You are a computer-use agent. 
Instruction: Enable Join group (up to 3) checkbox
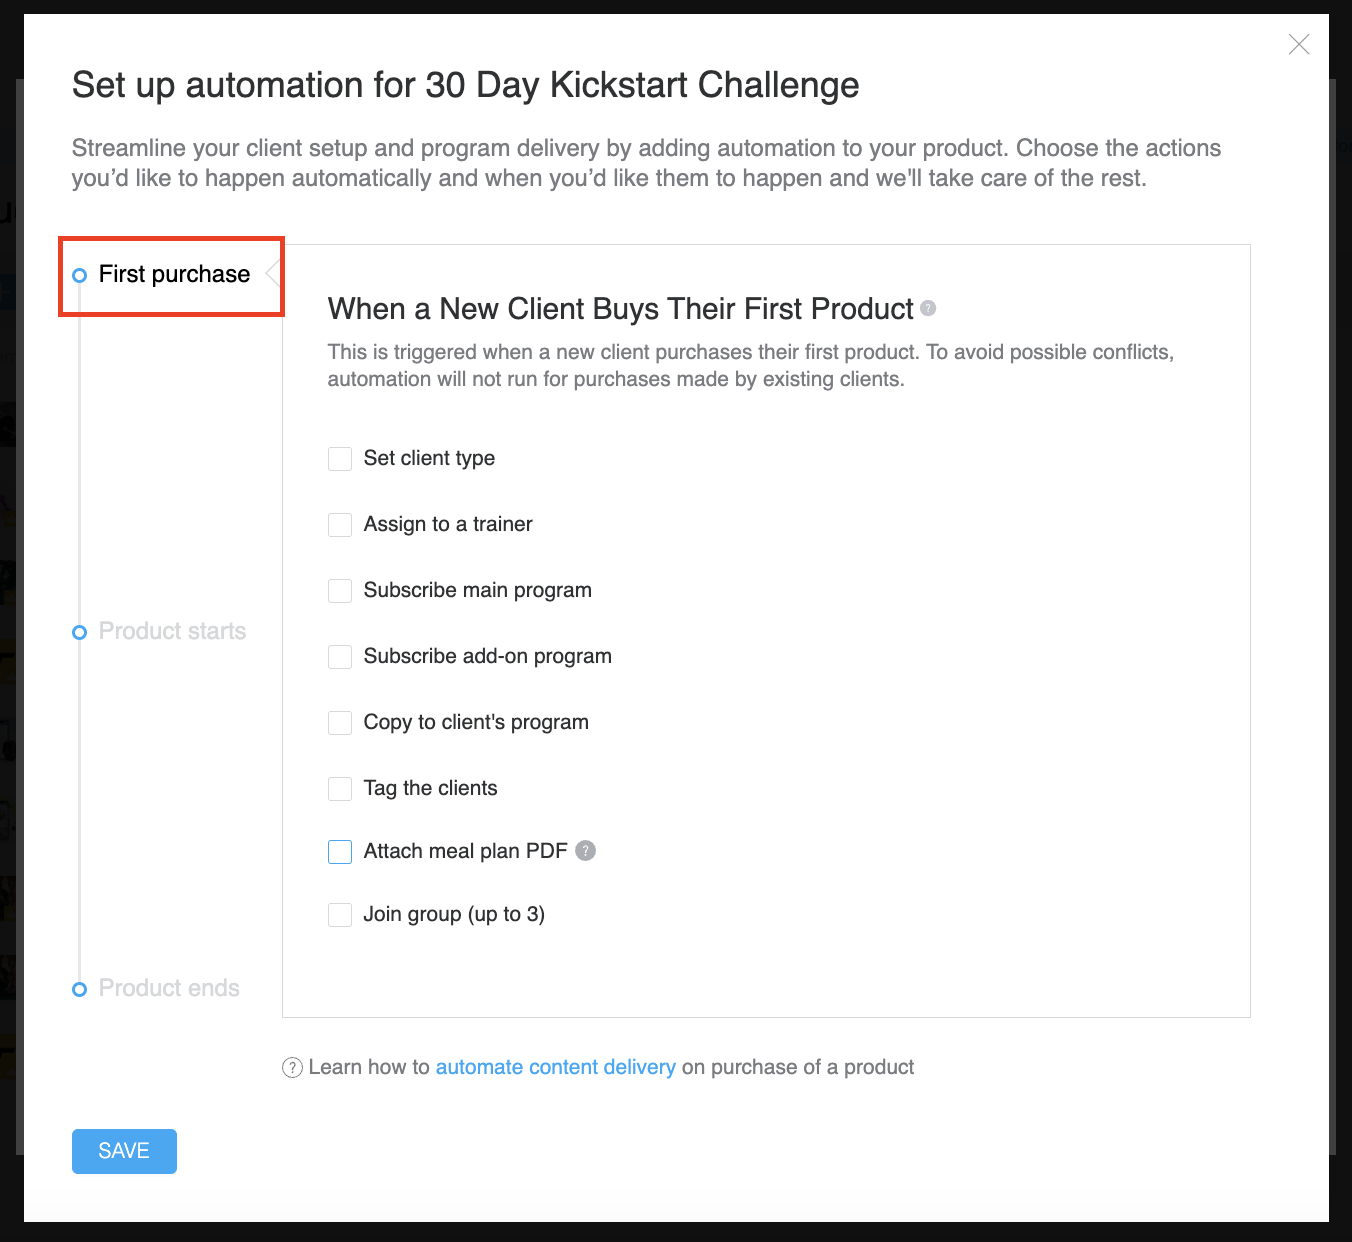[340, 915]
